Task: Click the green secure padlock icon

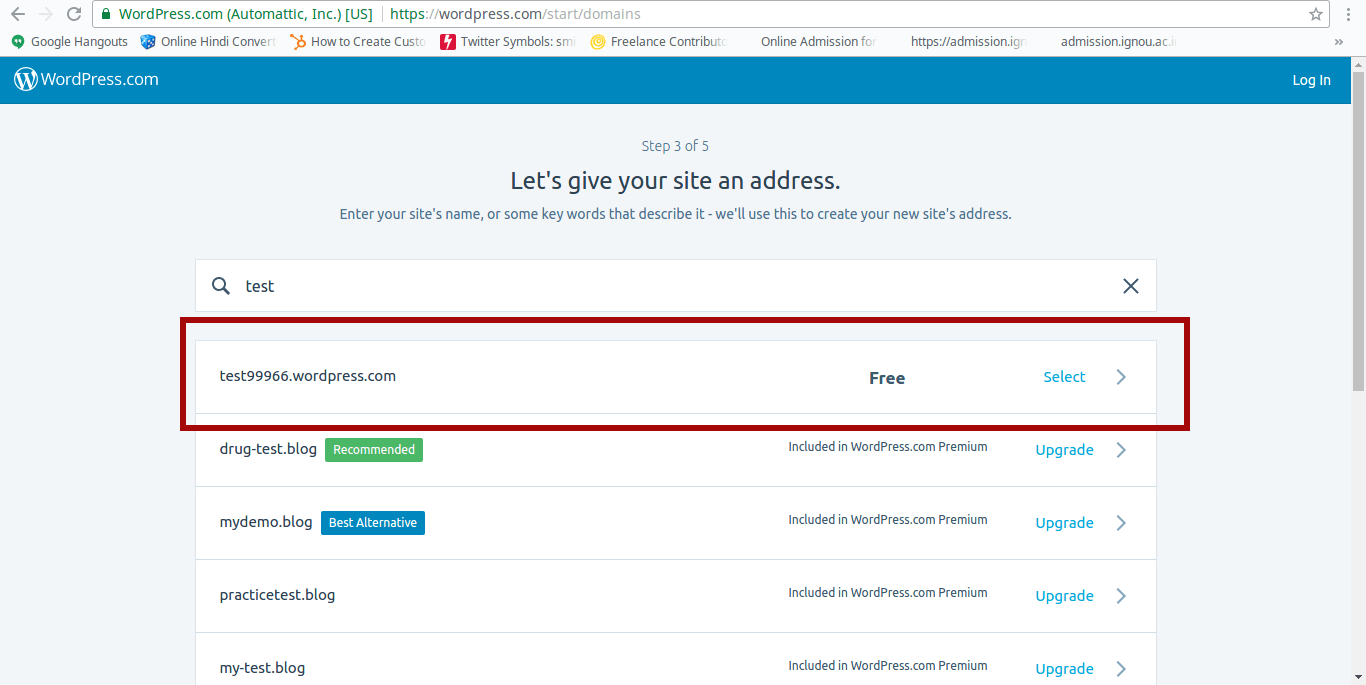Action: [106, 14]
